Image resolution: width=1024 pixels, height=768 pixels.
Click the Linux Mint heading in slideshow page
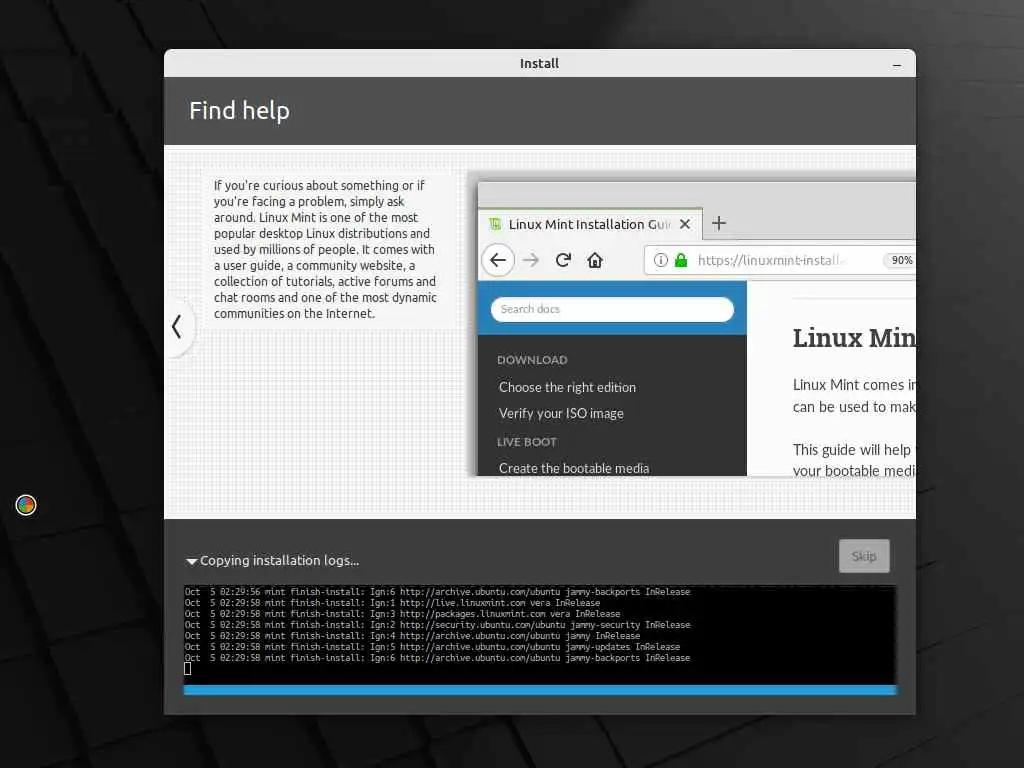point(854,338)
